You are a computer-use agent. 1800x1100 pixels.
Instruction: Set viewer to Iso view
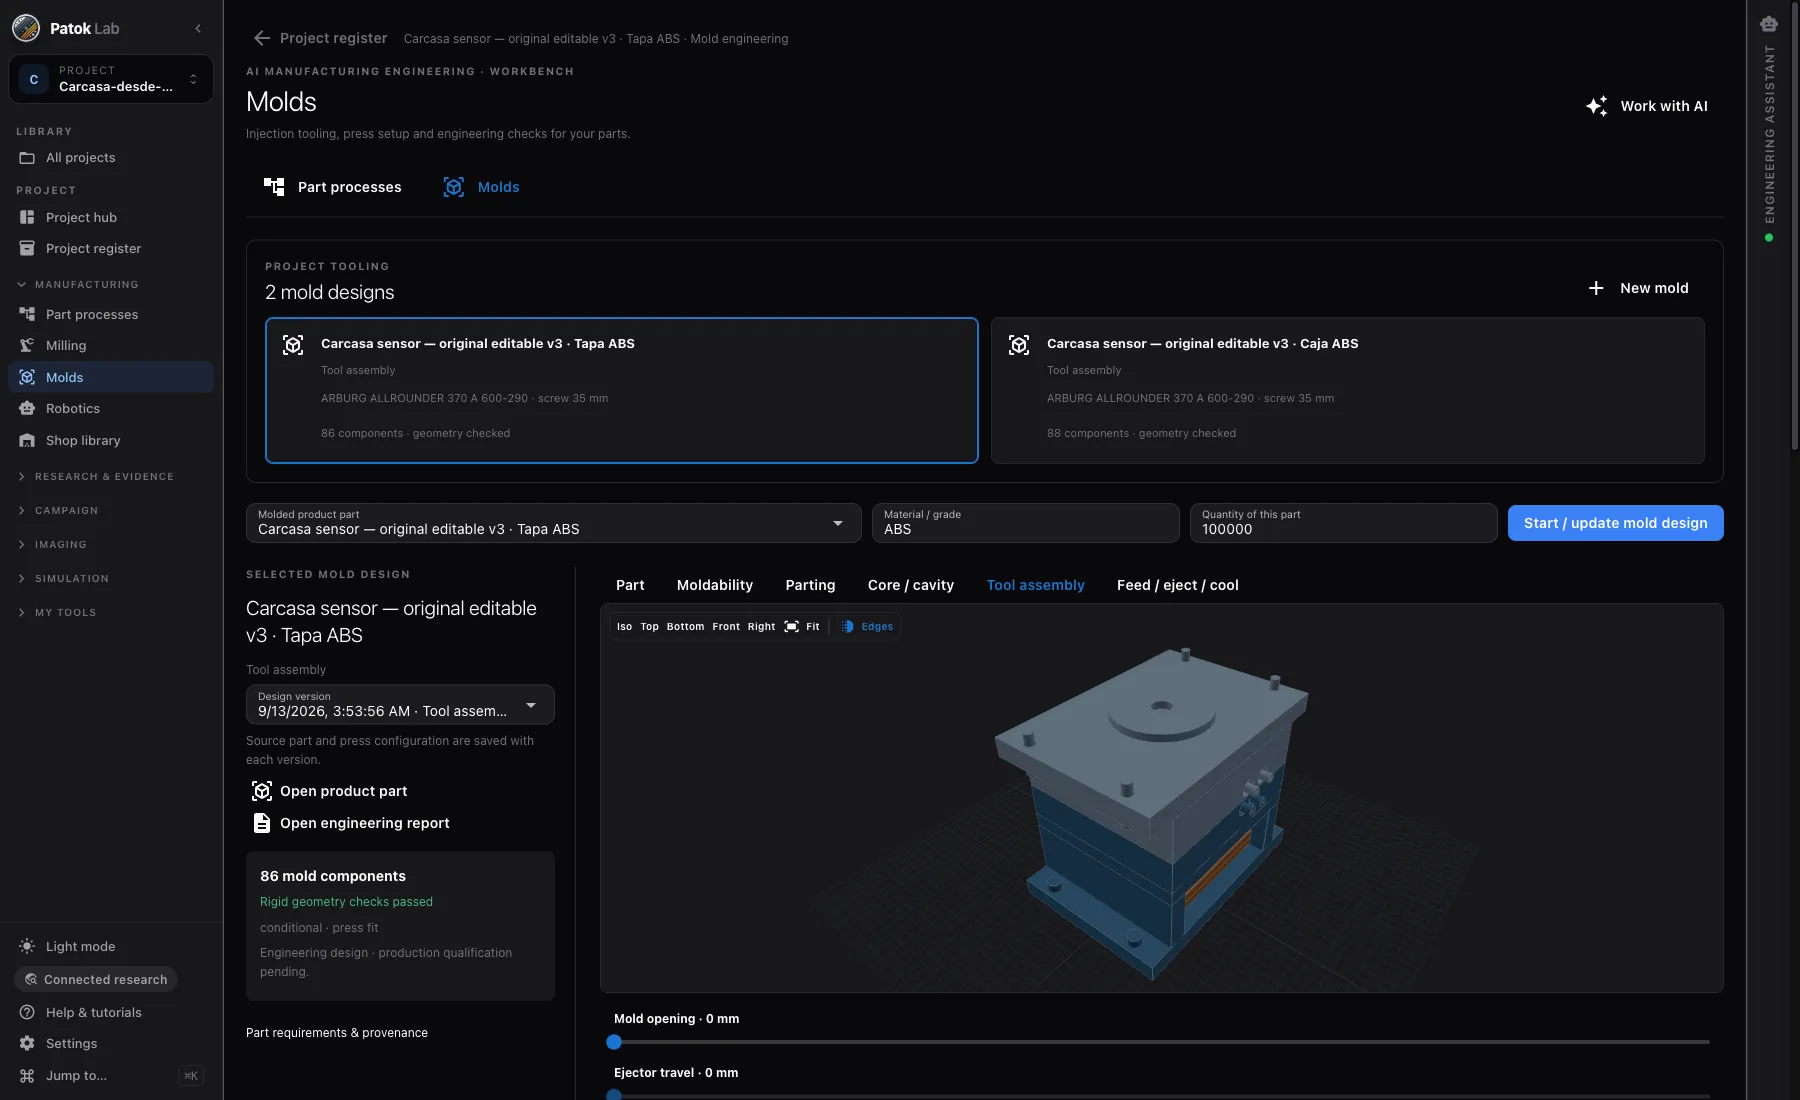click(624, 627)
